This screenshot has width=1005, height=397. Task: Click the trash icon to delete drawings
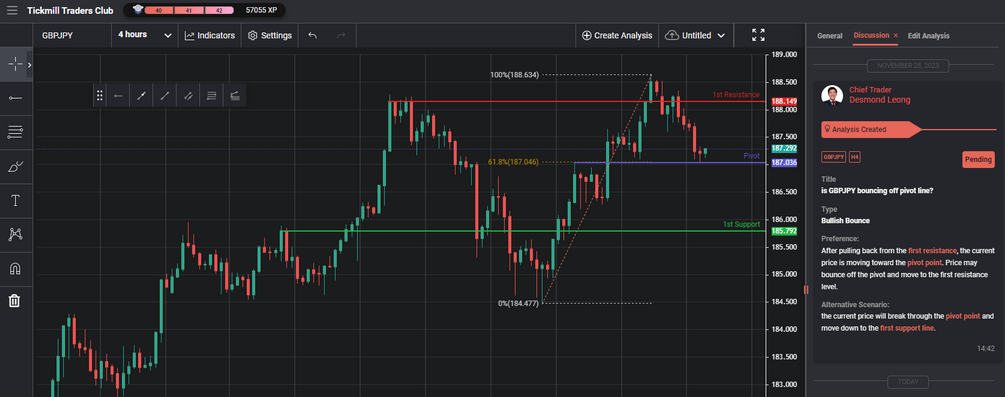click(15, 300)
